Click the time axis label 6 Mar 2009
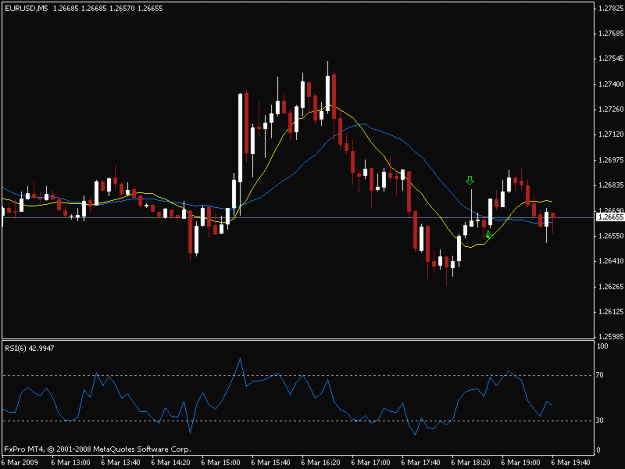This screenshot has height=469, width=625. 20,463
